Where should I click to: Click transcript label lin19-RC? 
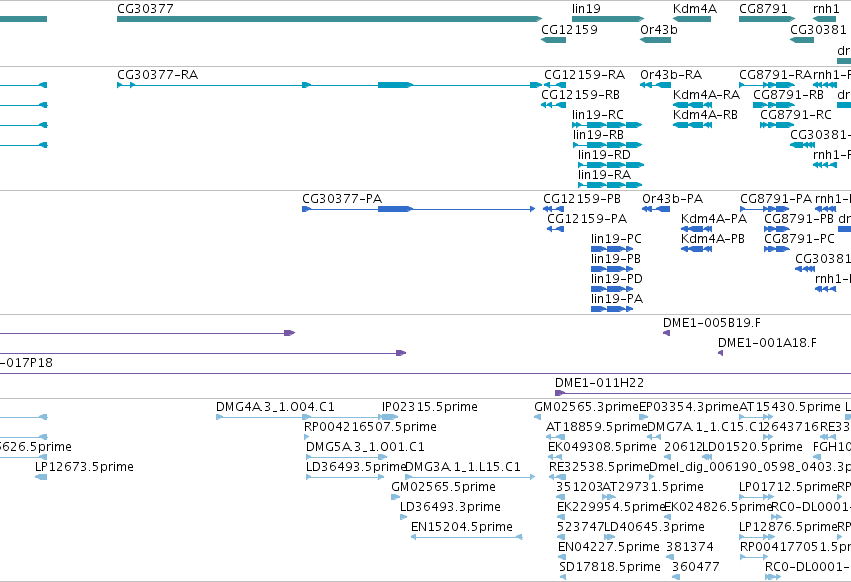(598, 115)
